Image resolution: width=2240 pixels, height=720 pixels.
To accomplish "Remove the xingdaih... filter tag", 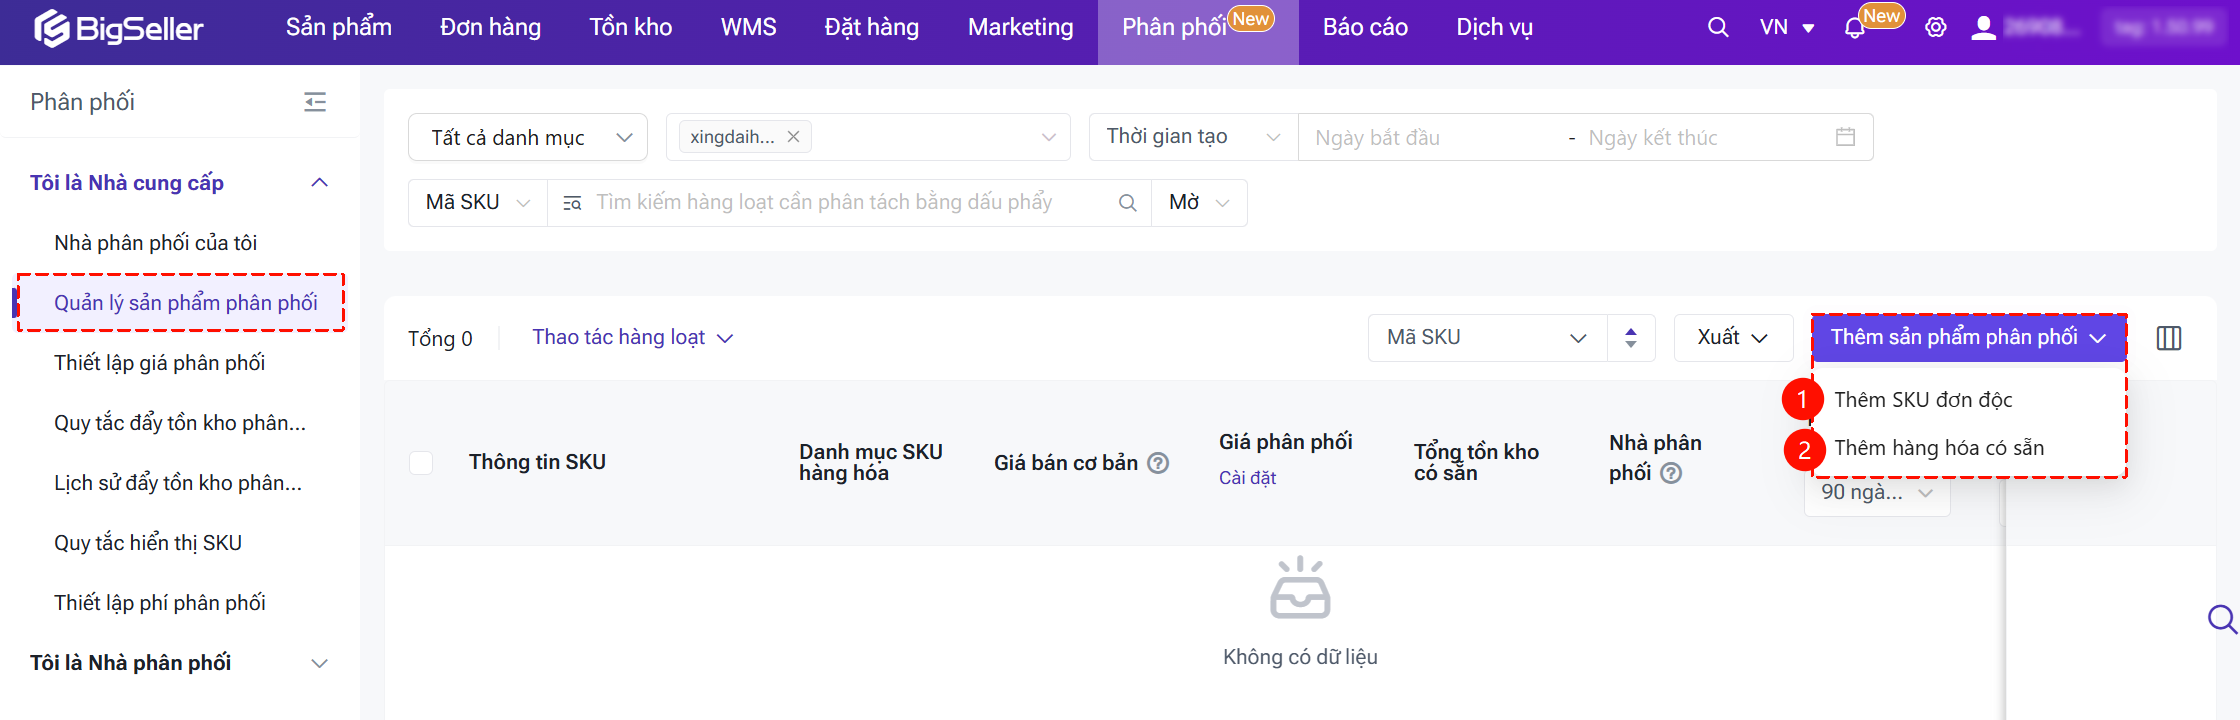I will click(793, 137).
